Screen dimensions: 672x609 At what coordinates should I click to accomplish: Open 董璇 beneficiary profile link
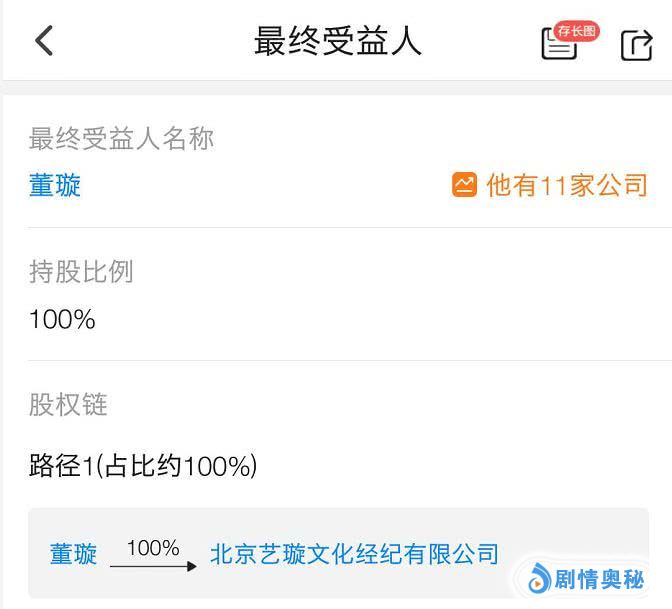click(x=55, y=185)
